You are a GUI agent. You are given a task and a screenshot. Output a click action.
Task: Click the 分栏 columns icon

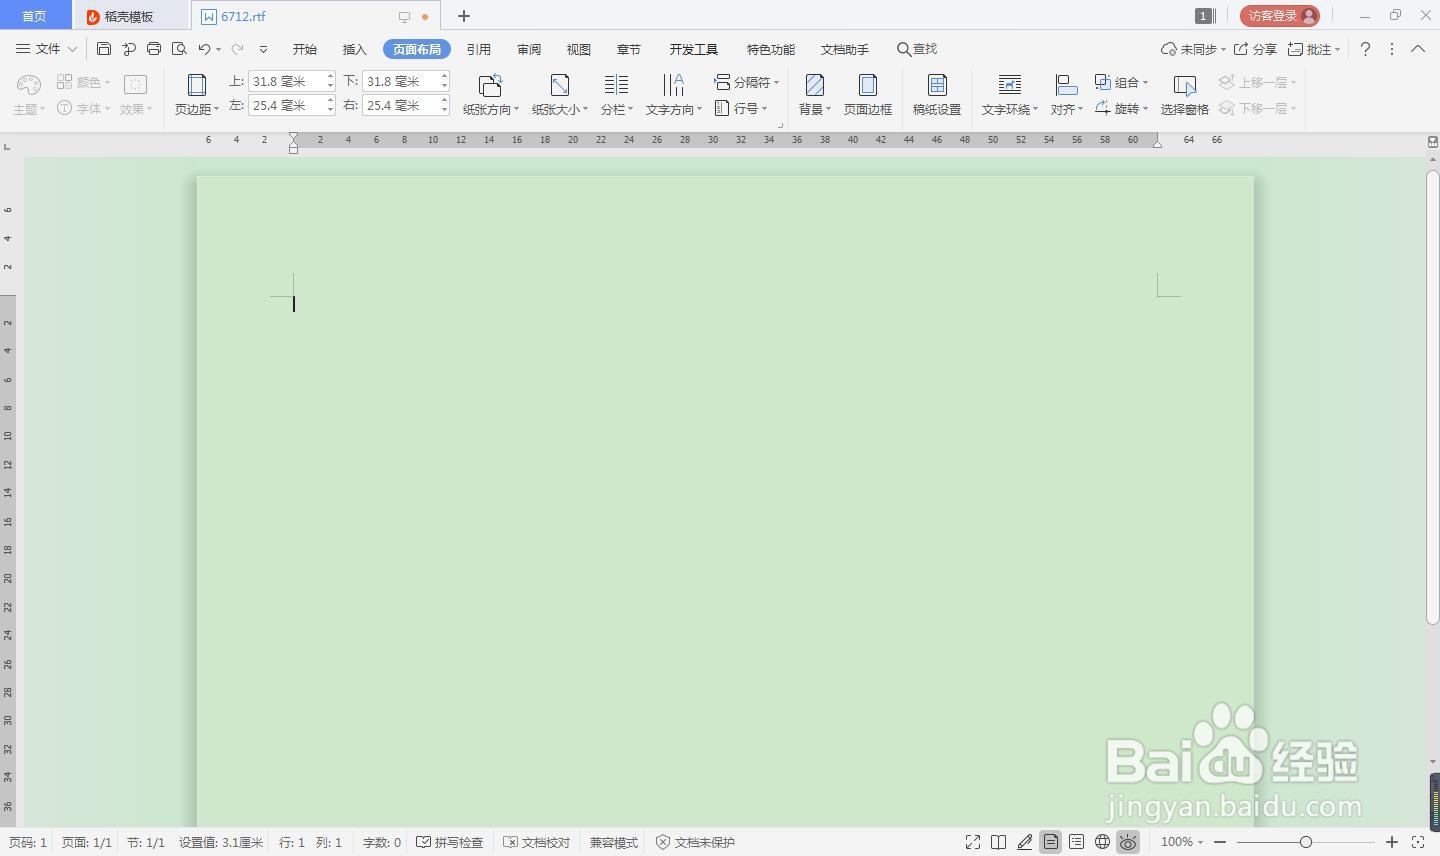(x=616, y=86)
